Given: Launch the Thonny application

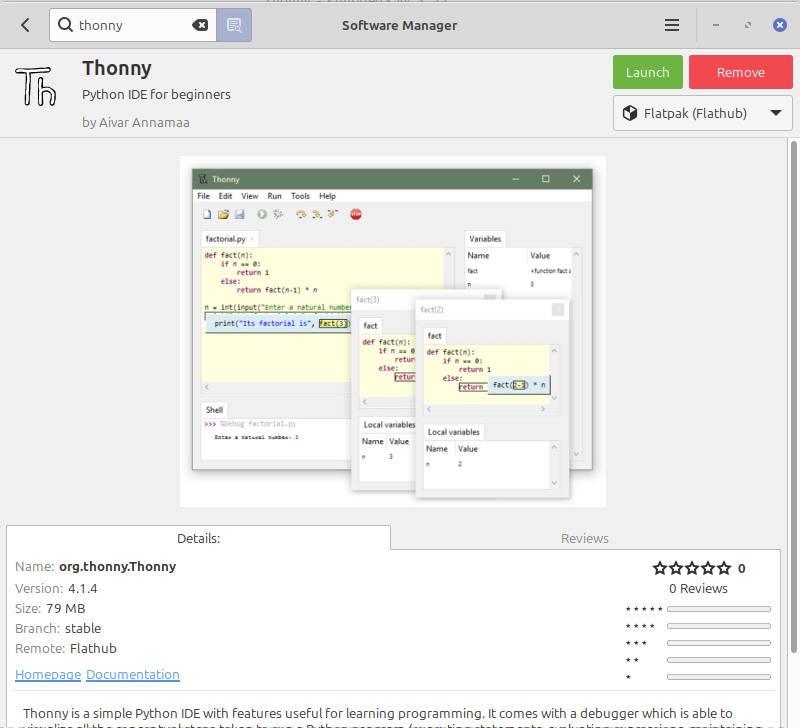Looking at the screenshot, I should (647, 72).
